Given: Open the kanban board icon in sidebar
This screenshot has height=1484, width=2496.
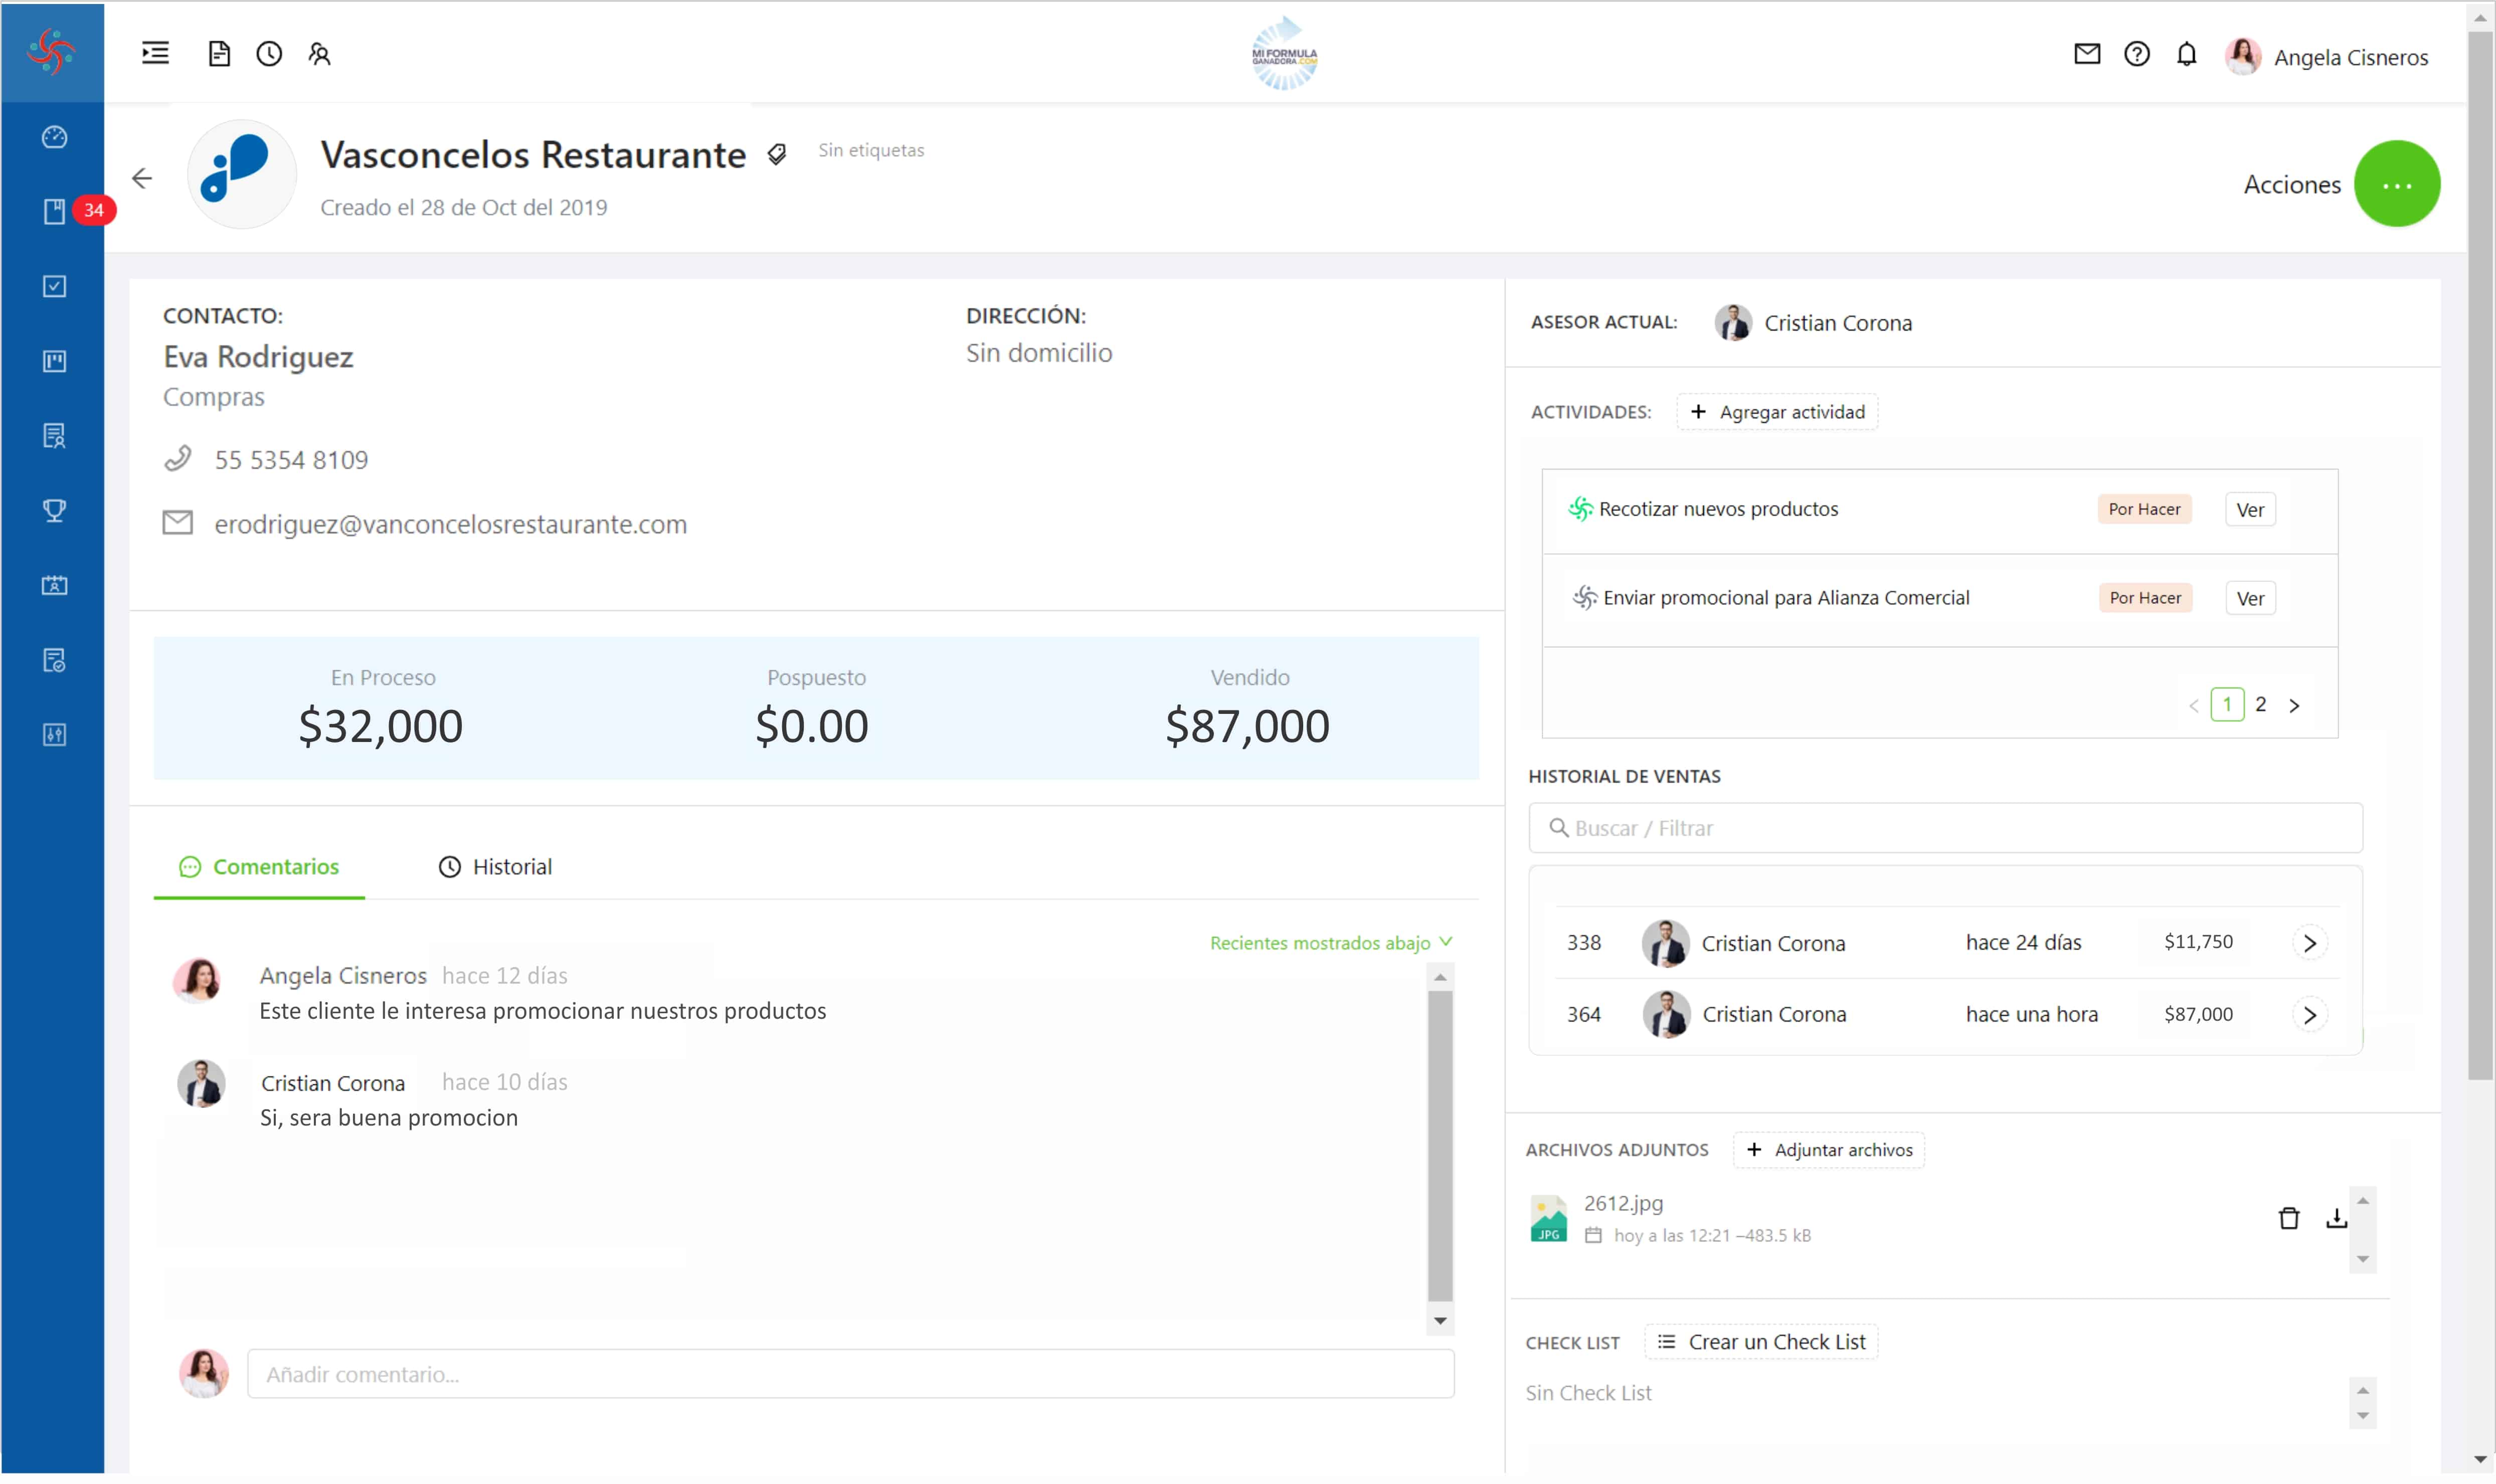Looking at the screenshot, I should point(54,362).
